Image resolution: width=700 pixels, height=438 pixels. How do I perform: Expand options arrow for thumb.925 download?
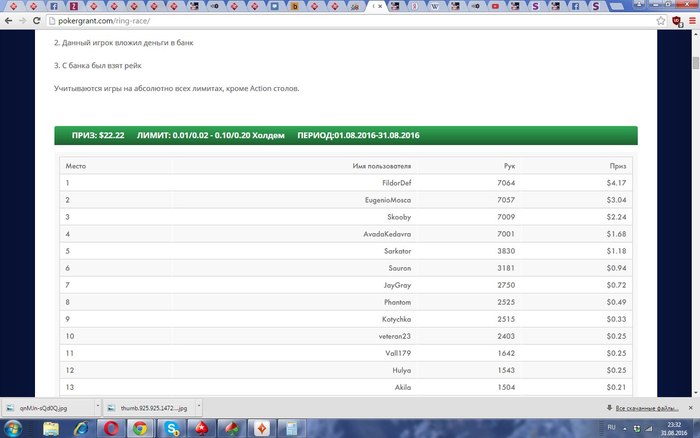(x=199, y=406)
